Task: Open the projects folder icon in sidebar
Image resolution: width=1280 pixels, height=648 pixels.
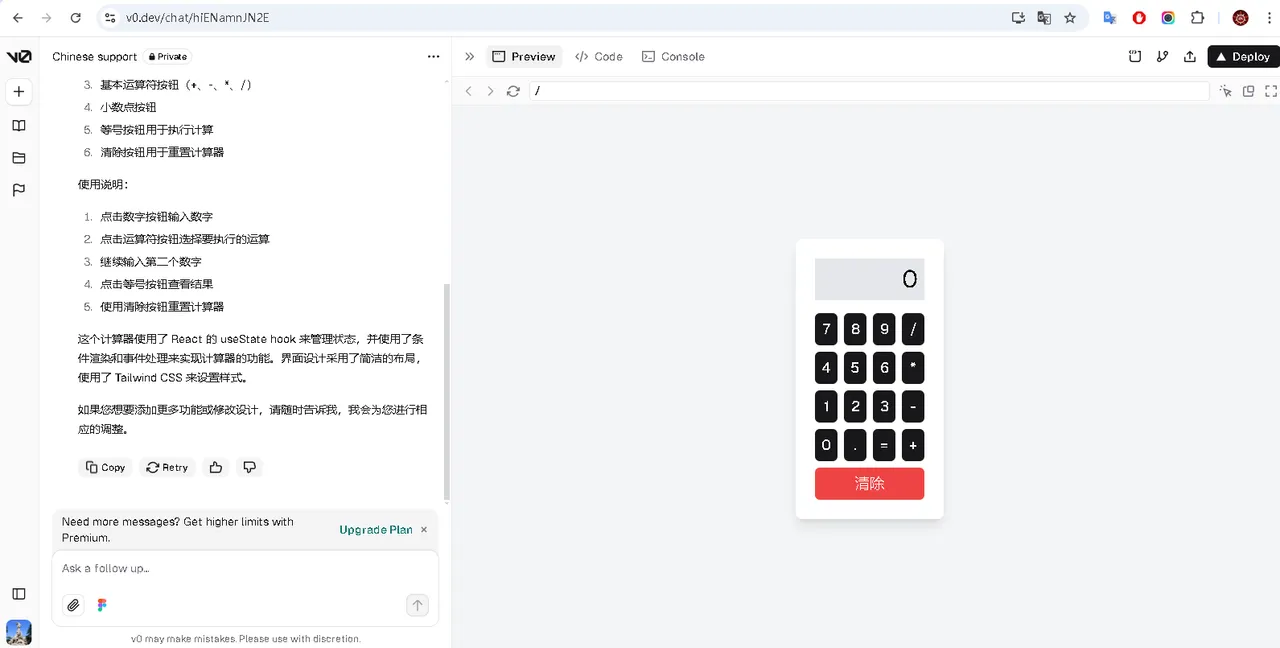Action: [19, 158]
